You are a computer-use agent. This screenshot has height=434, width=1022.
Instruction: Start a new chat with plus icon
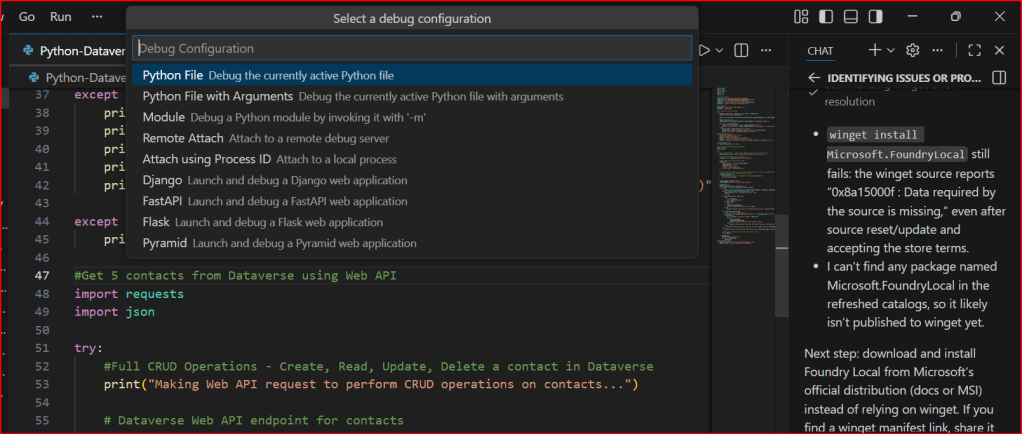coord(875,50)
